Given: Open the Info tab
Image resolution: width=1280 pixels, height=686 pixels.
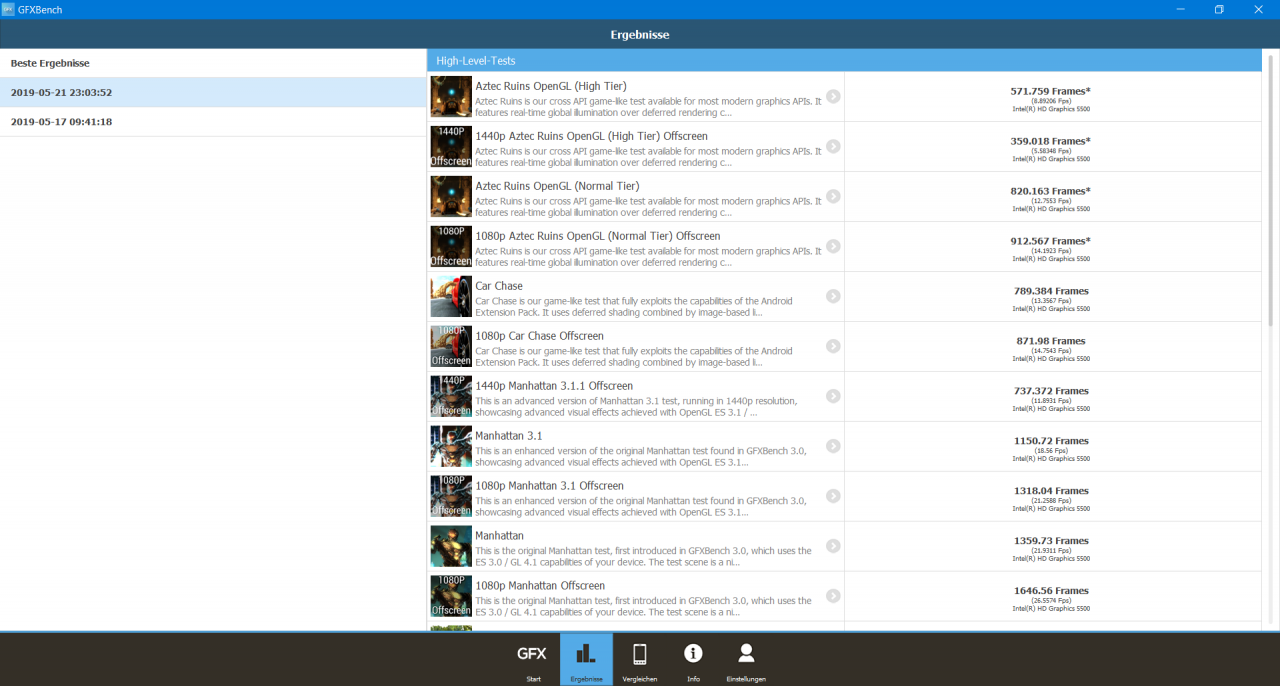Looking at the screenshot, I should 693,659.
